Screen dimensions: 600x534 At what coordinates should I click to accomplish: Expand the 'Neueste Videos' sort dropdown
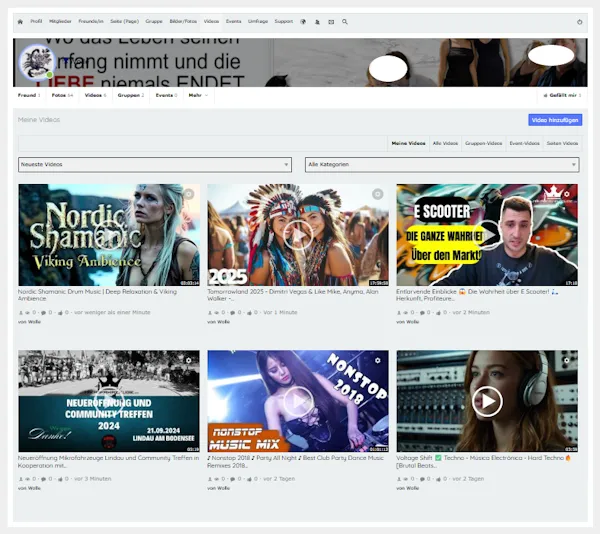tap(155, 164)
